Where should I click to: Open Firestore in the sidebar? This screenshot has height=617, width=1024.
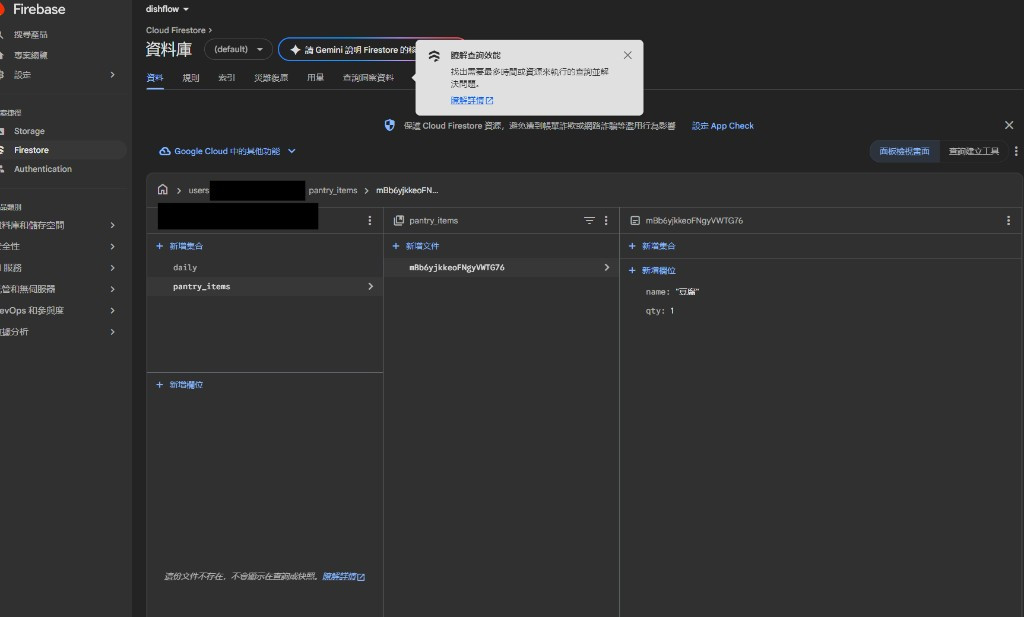click(x=31, y=150)
